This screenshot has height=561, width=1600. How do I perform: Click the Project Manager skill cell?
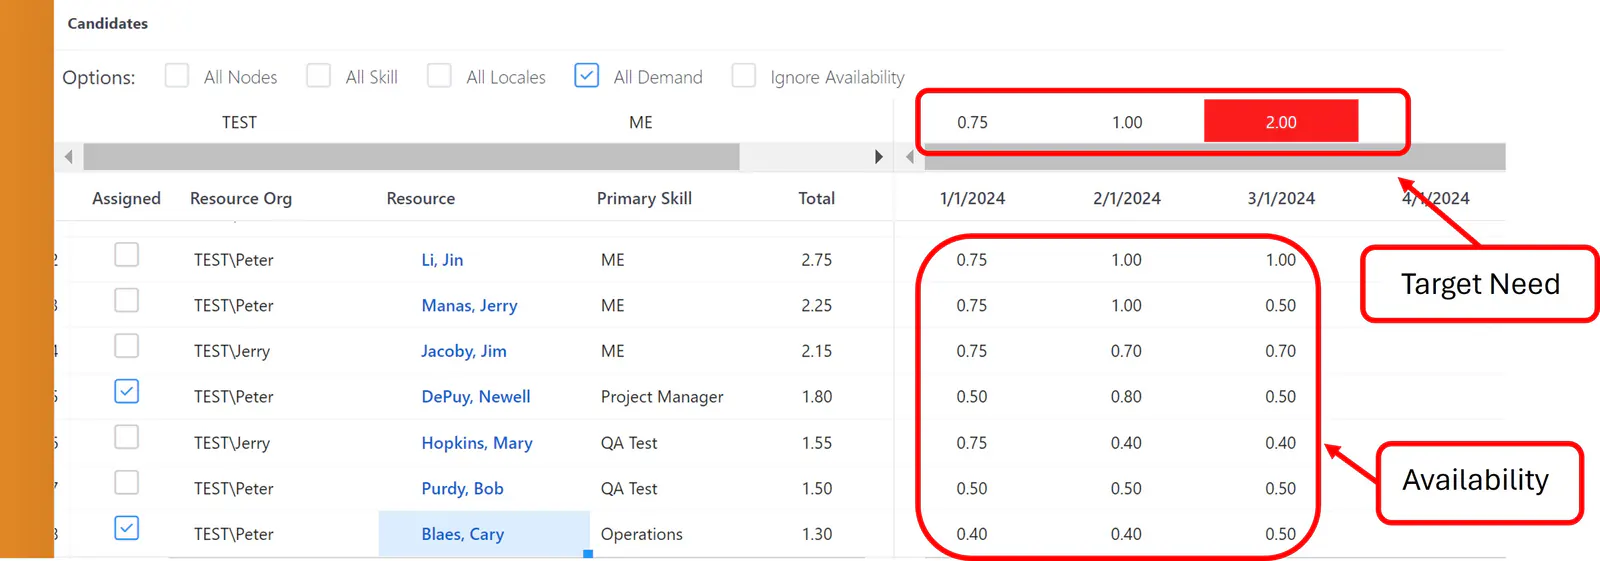click(662, 397)
